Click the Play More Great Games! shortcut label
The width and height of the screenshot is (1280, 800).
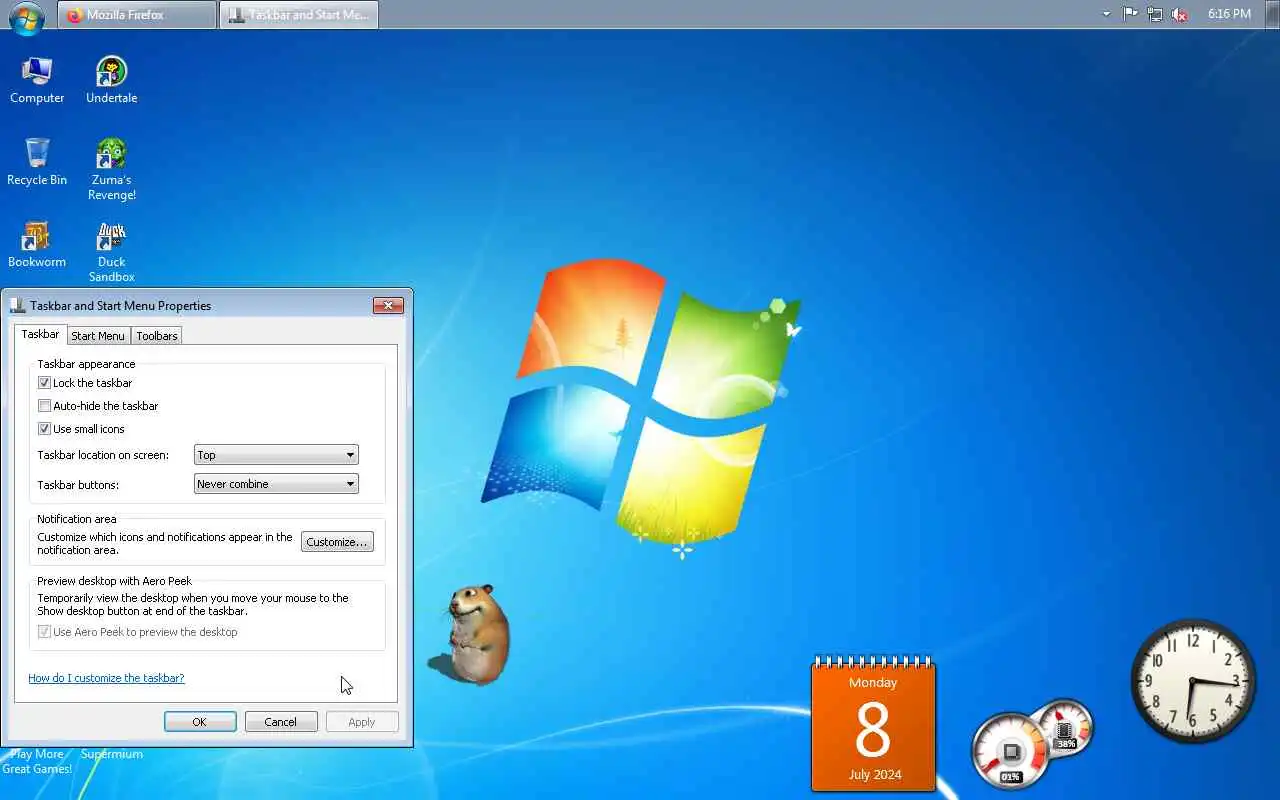[x=37, y=761]
